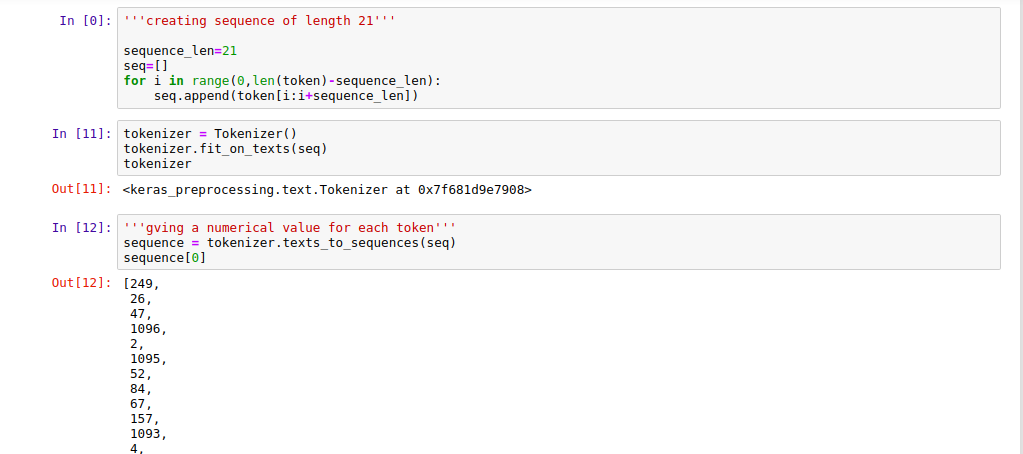Click the Out[11] output prompt

tap(82, 189)
